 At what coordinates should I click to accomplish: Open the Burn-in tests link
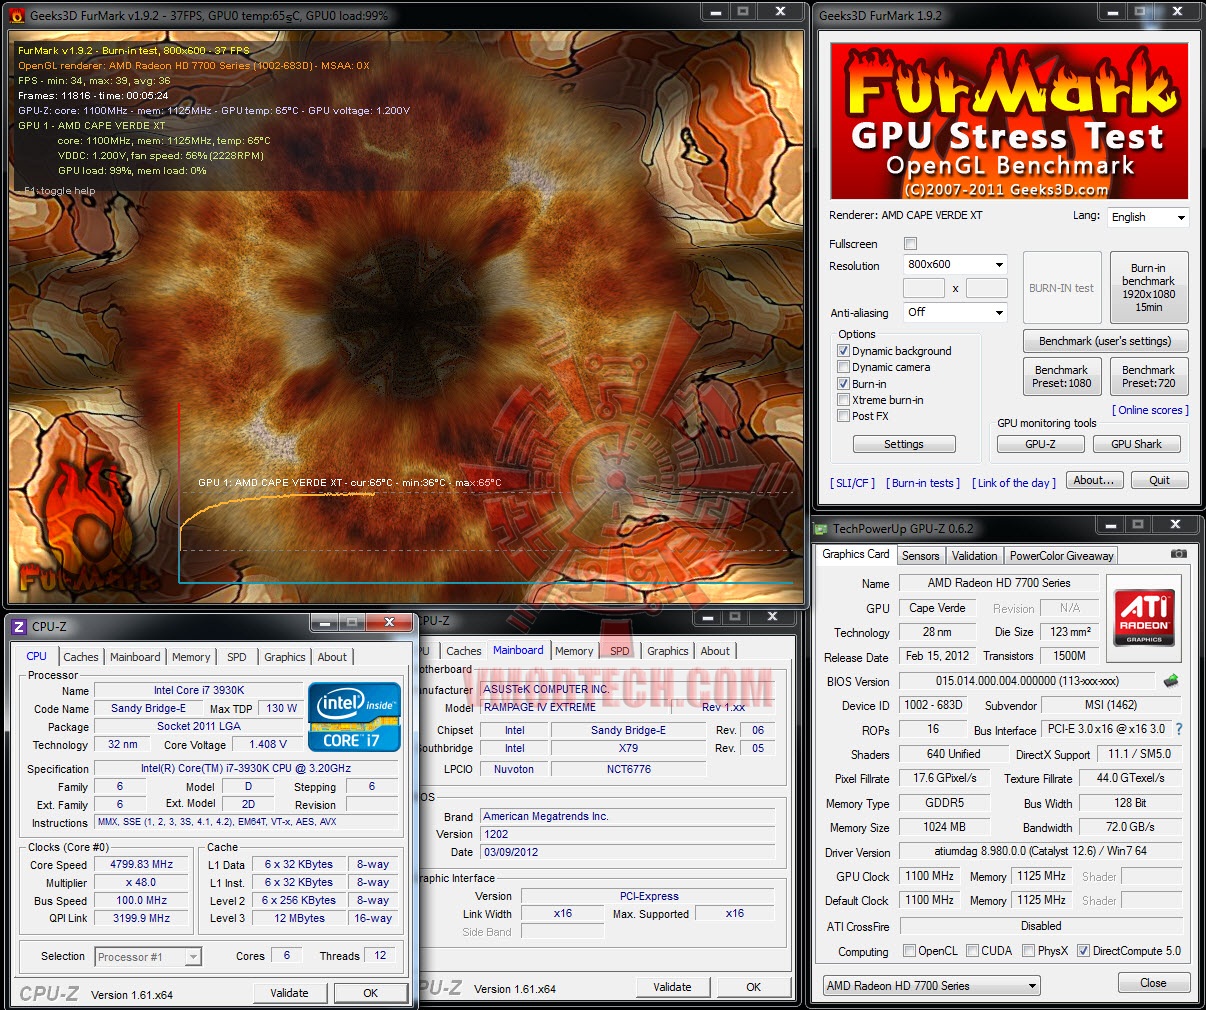[x=923, y=483]
